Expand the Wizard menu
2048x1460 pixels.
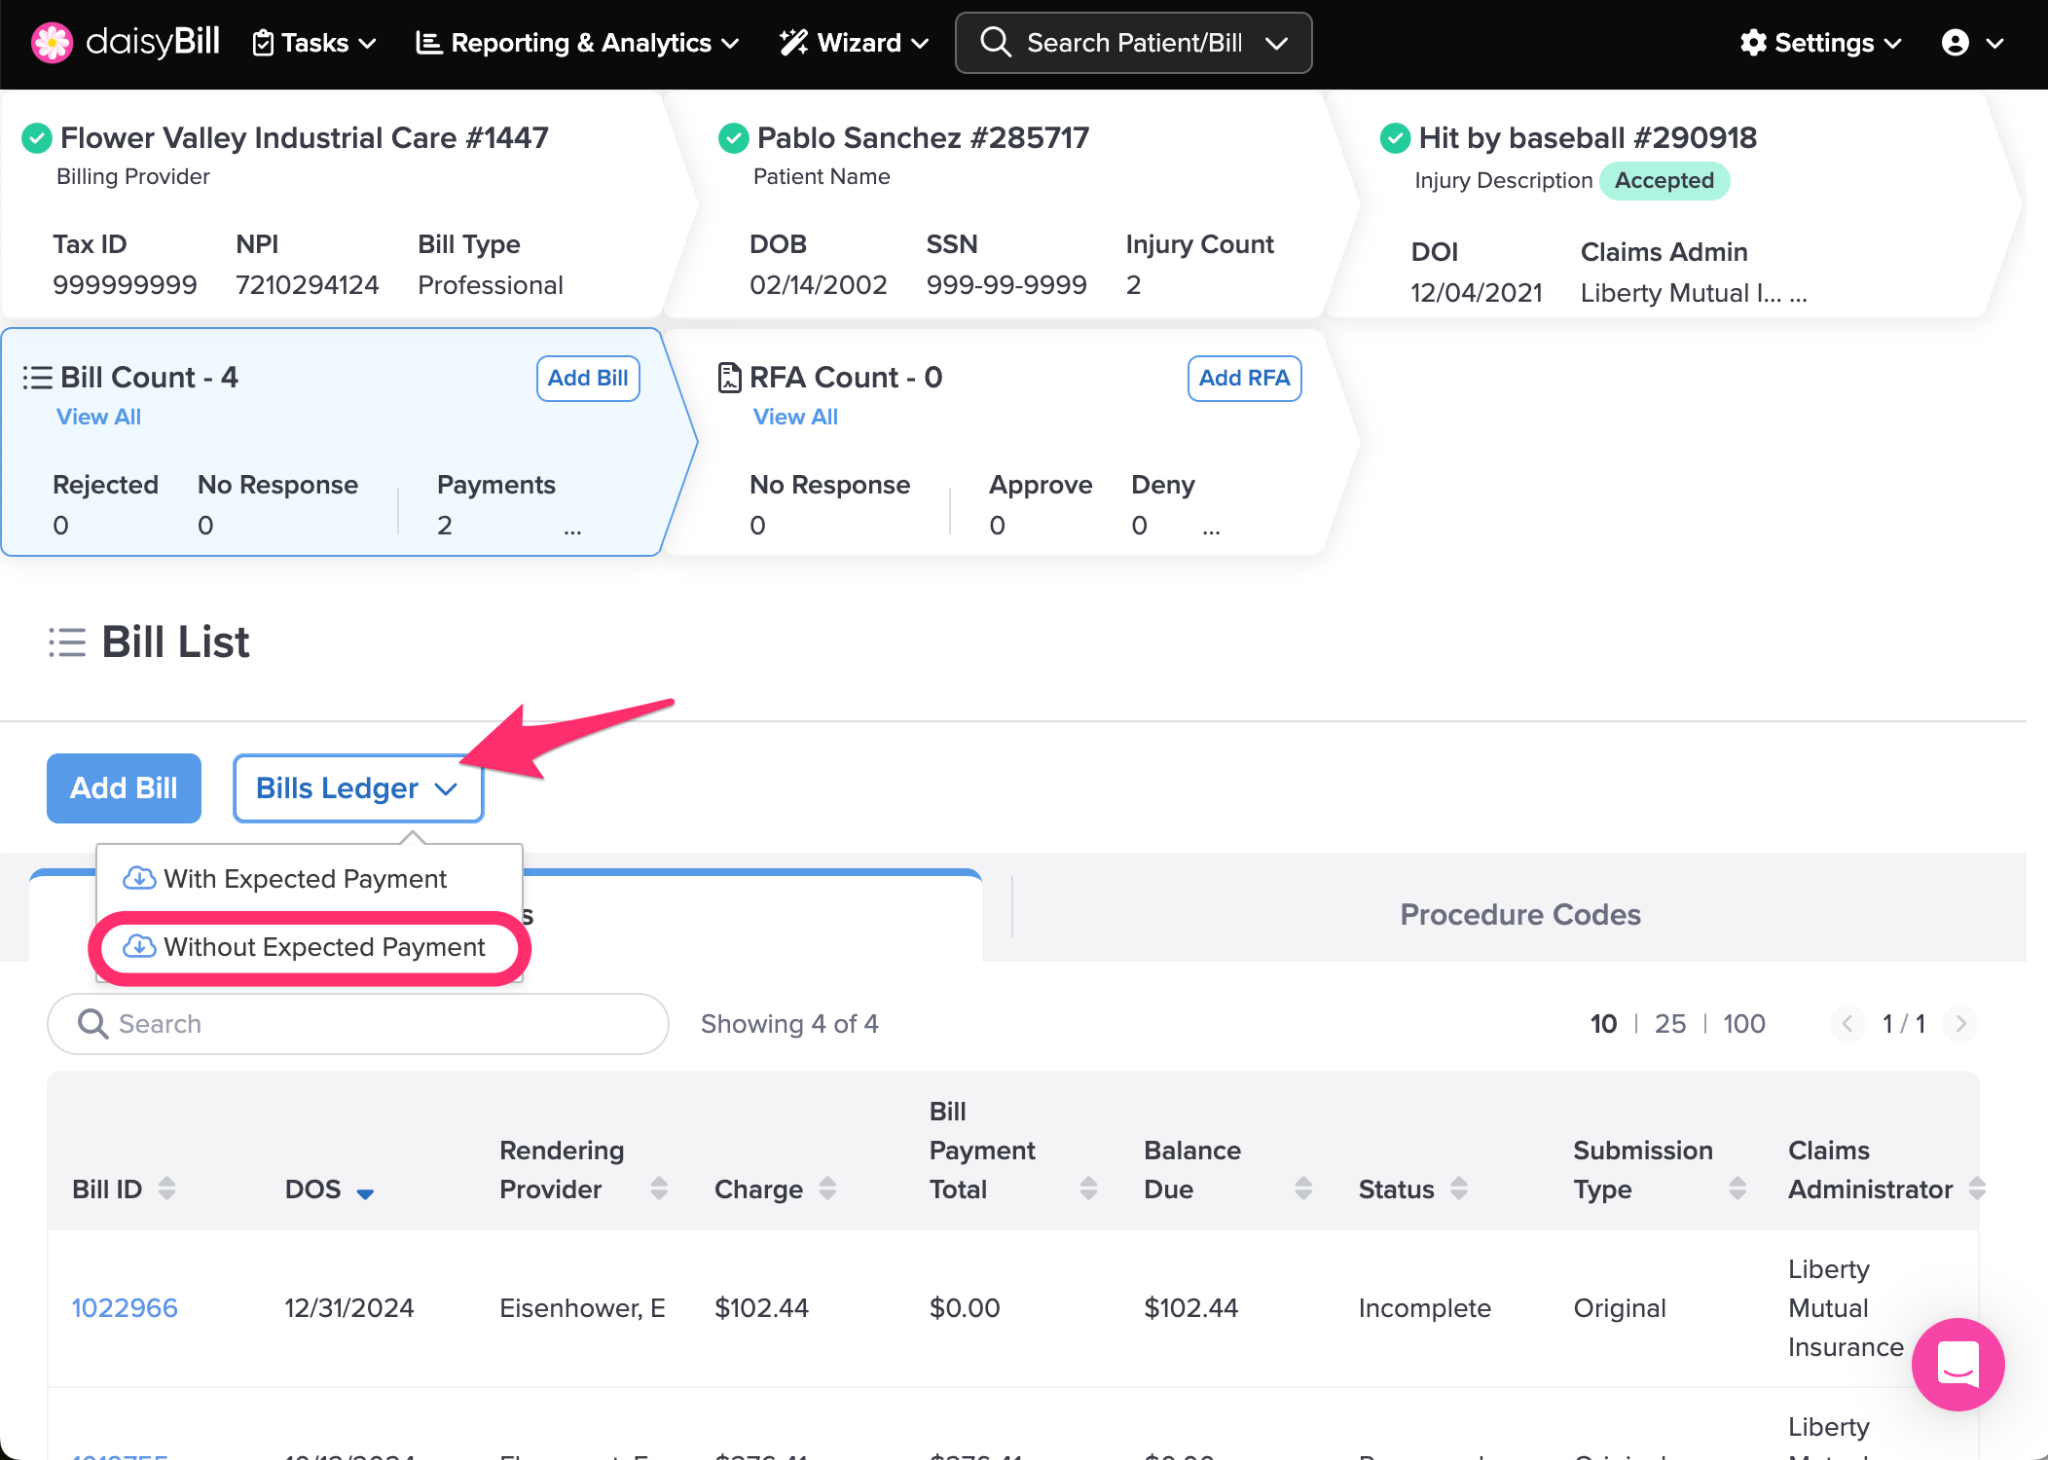(855, 43)
